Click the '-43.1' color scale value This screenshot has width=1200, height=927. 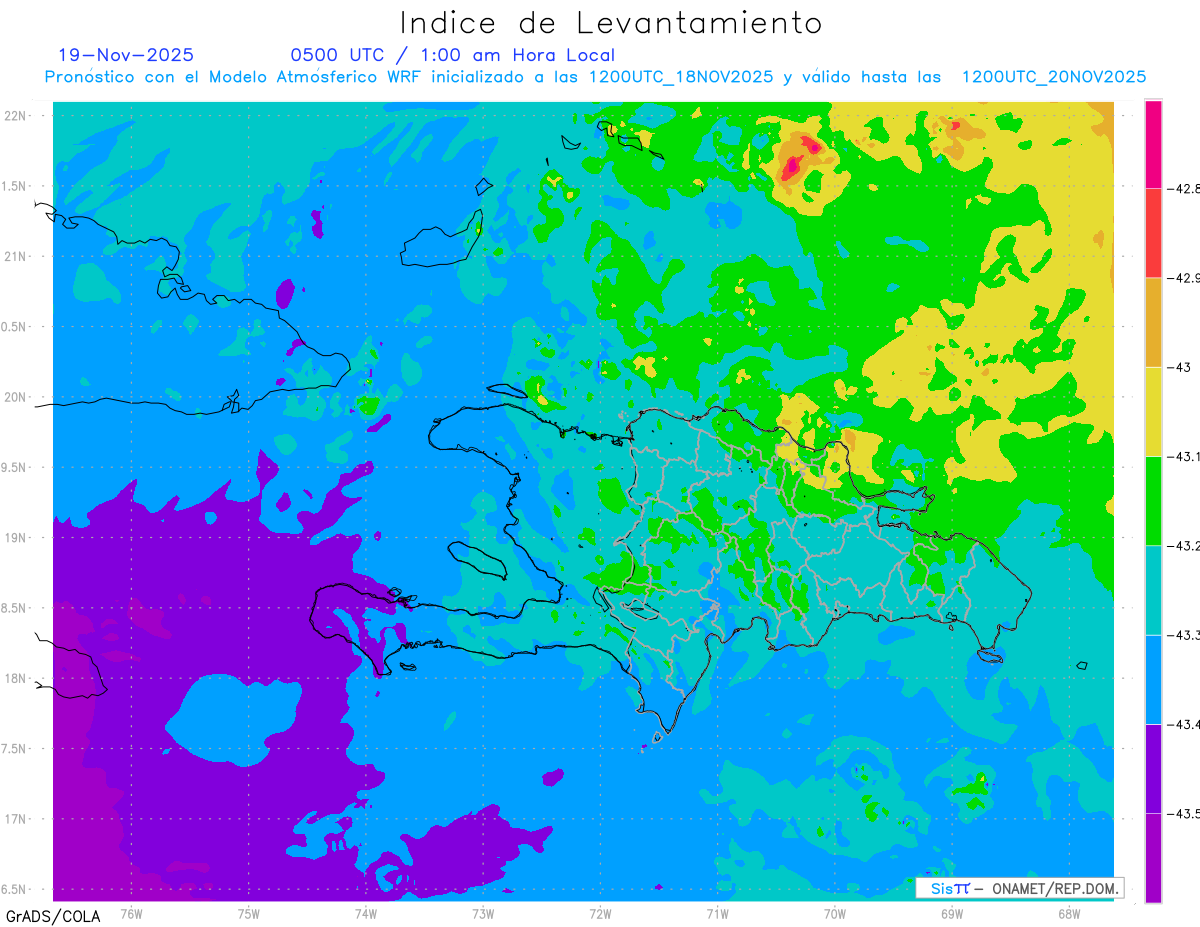click(x=1183, y=457)
